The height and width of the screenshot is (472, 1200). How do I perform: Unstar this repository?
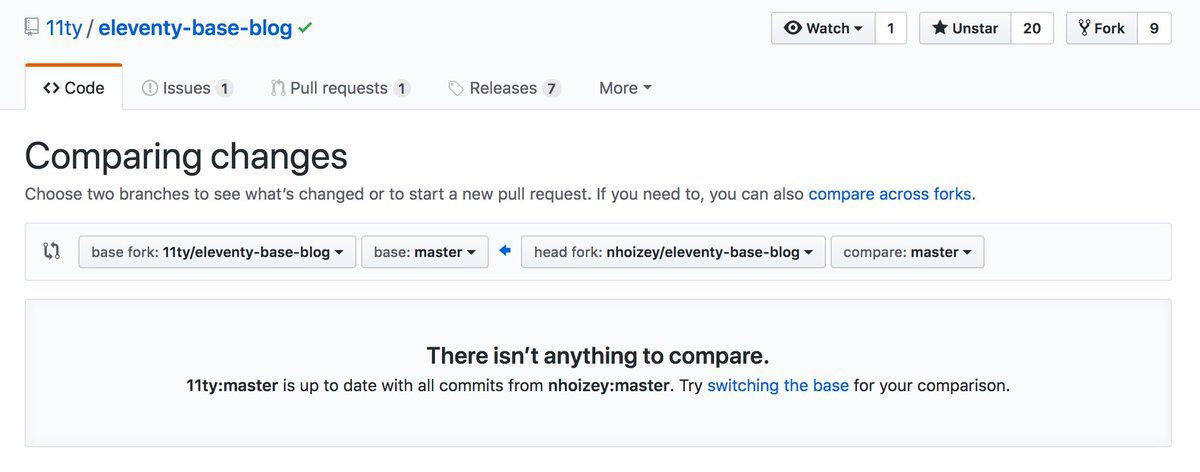click(x=965, y=28)
